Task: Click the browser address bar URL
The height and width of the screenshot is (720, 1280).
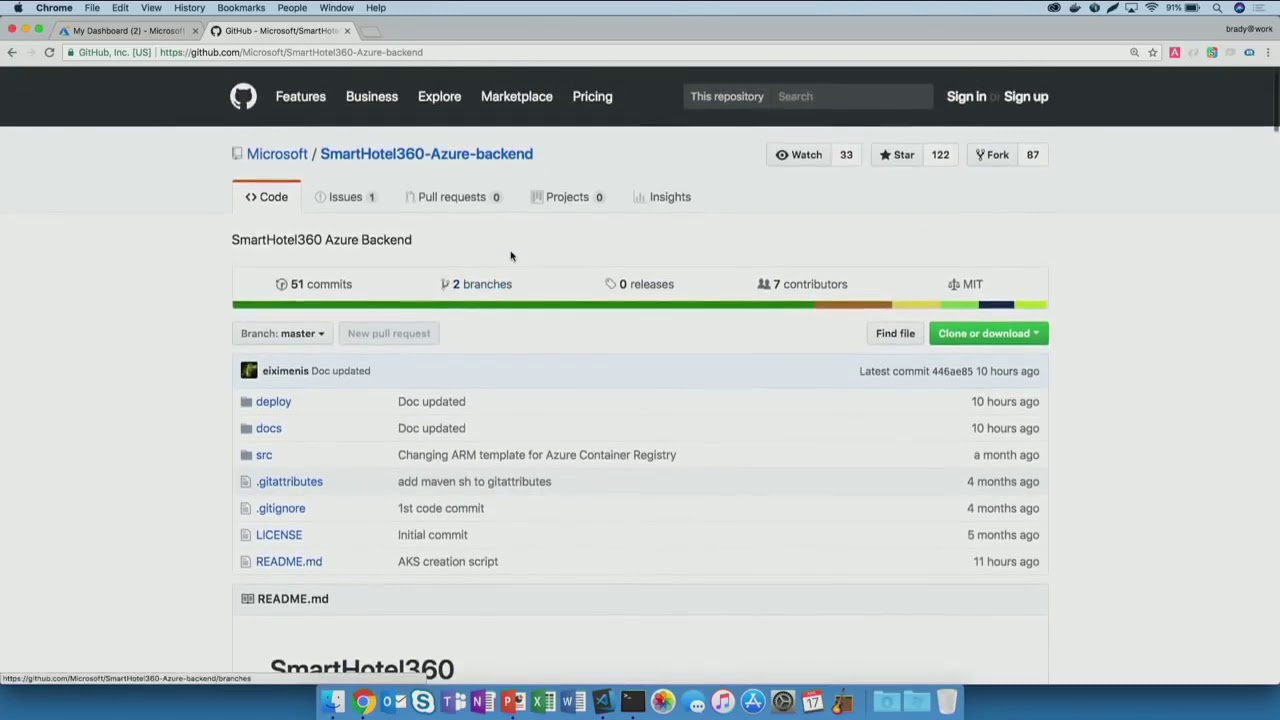Action: pos(291,52)
